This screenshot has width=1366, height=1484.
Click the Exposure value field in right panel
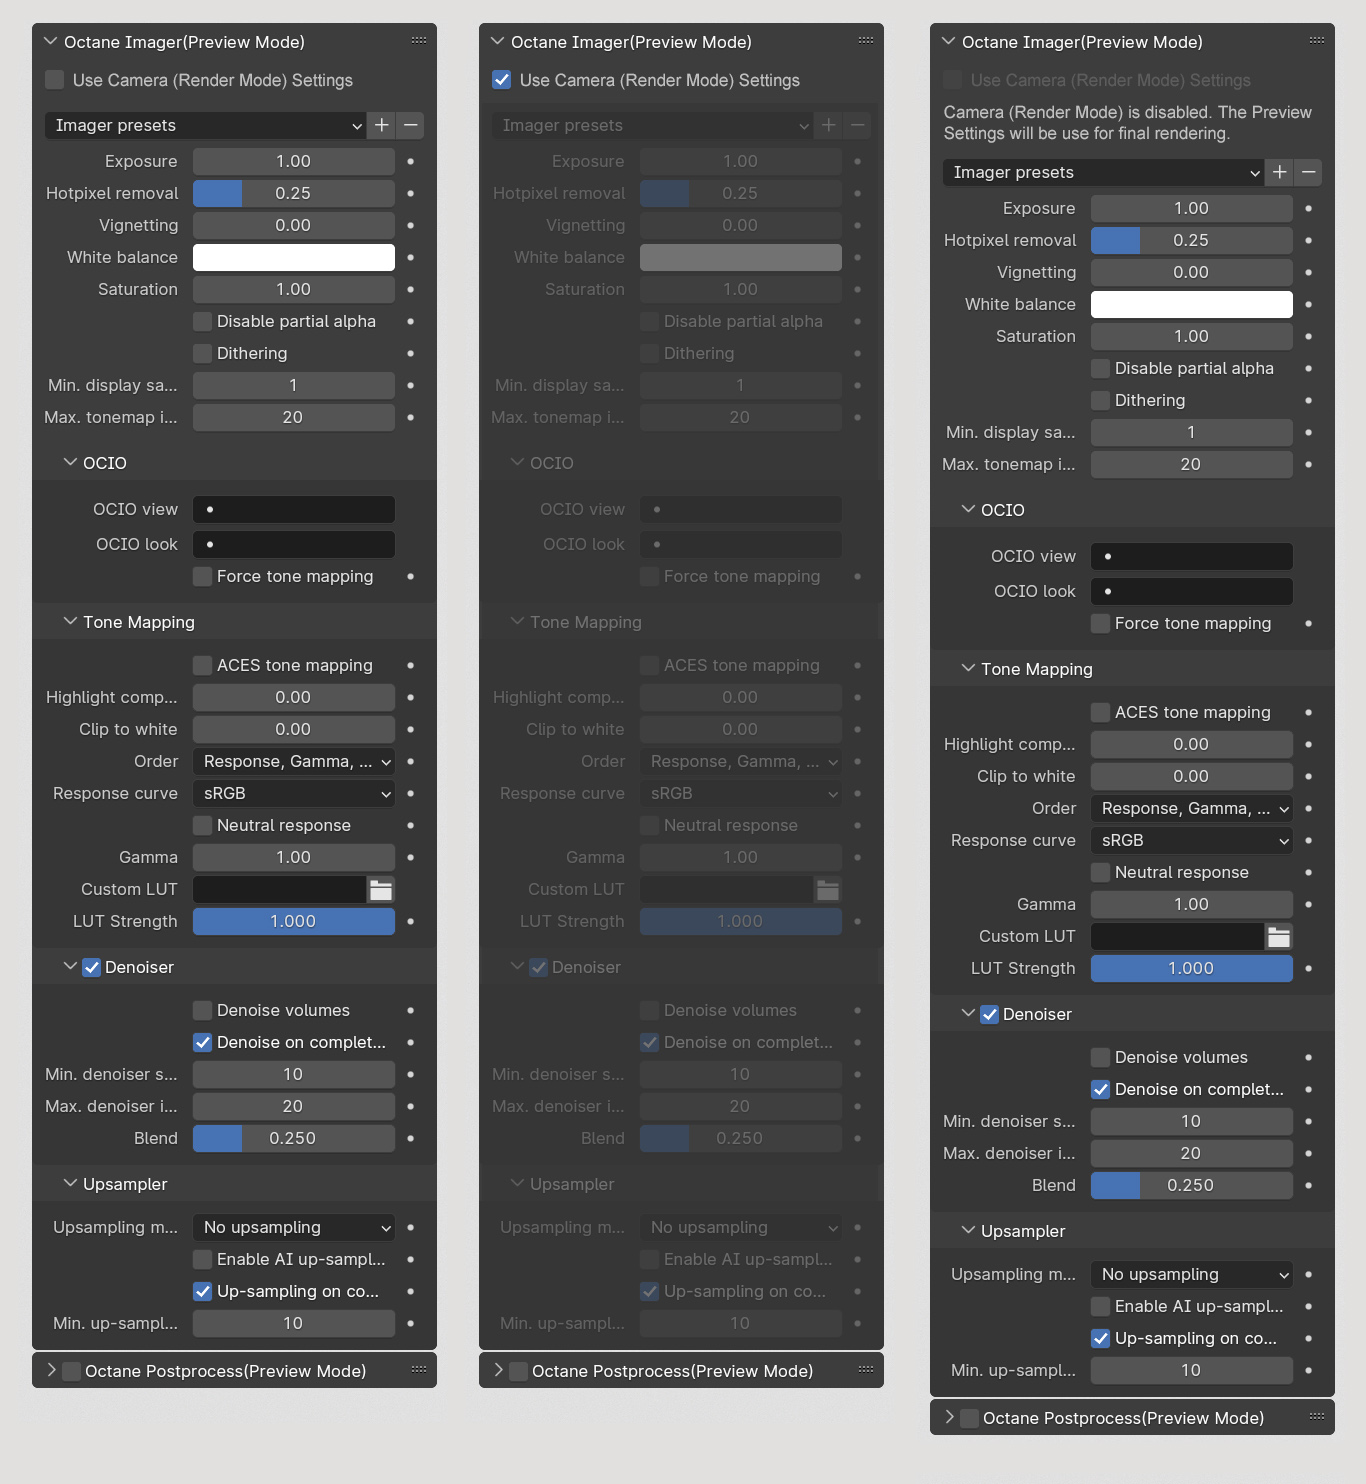point(1192,208)
